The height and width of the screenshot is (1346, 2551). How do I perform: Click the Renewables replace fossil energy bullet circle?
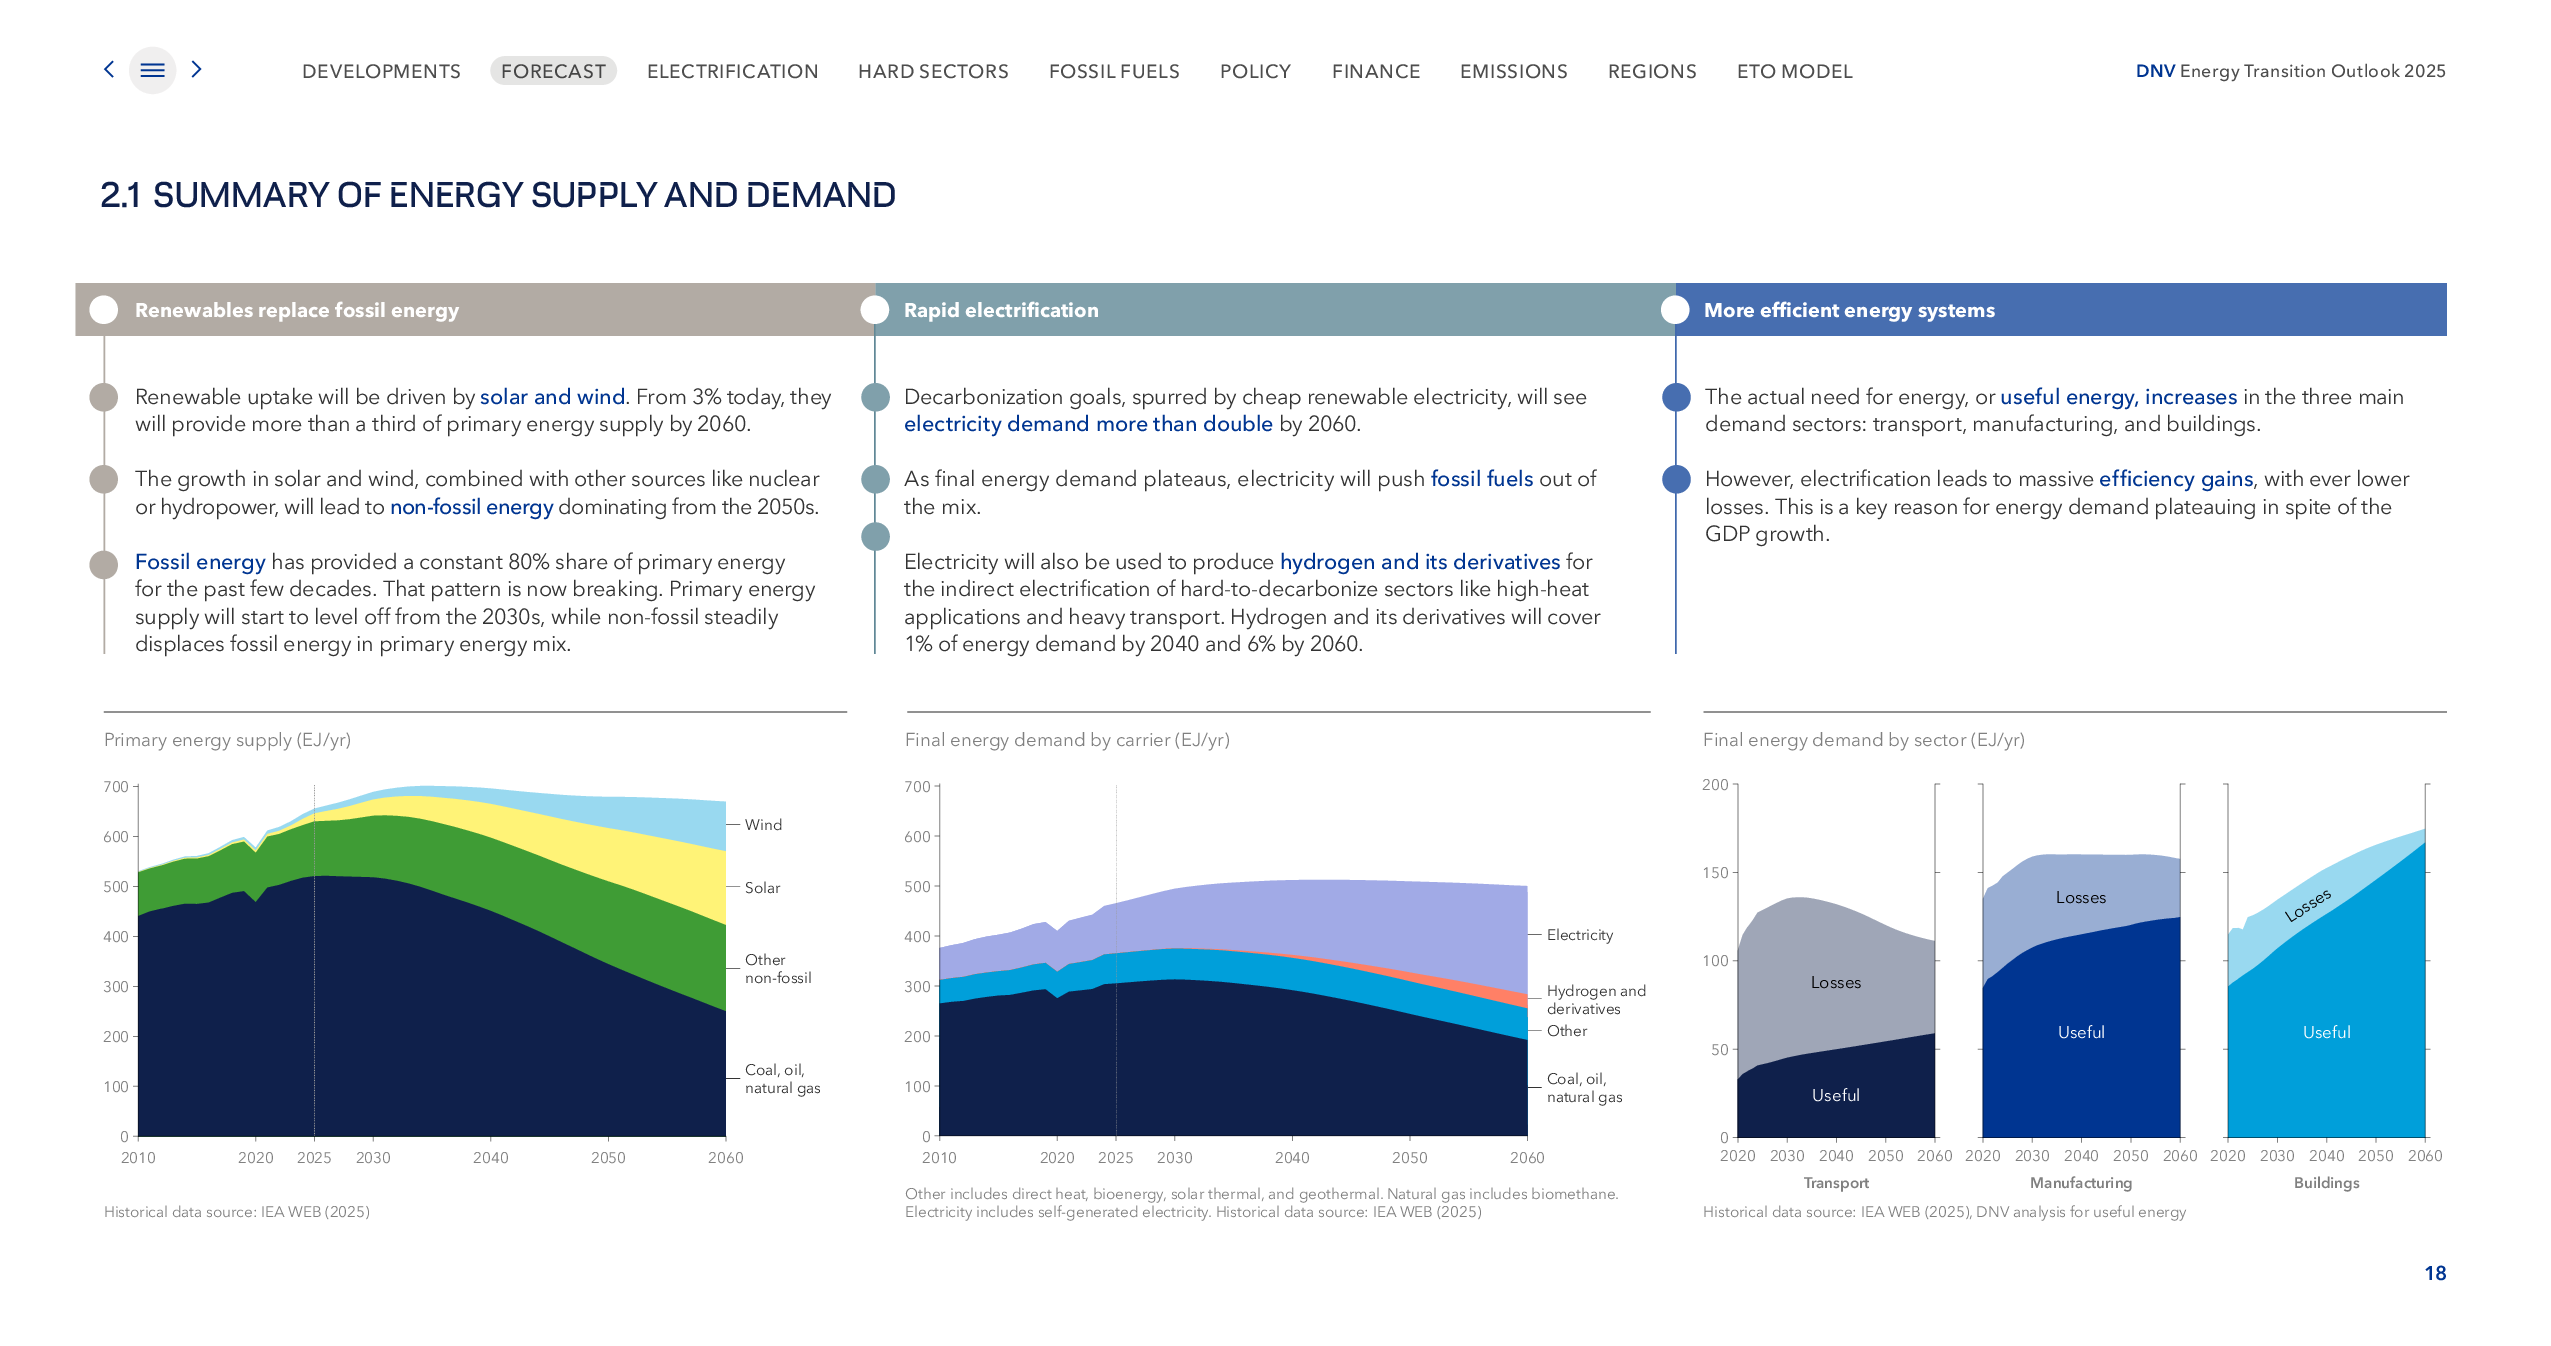point(104,310)
